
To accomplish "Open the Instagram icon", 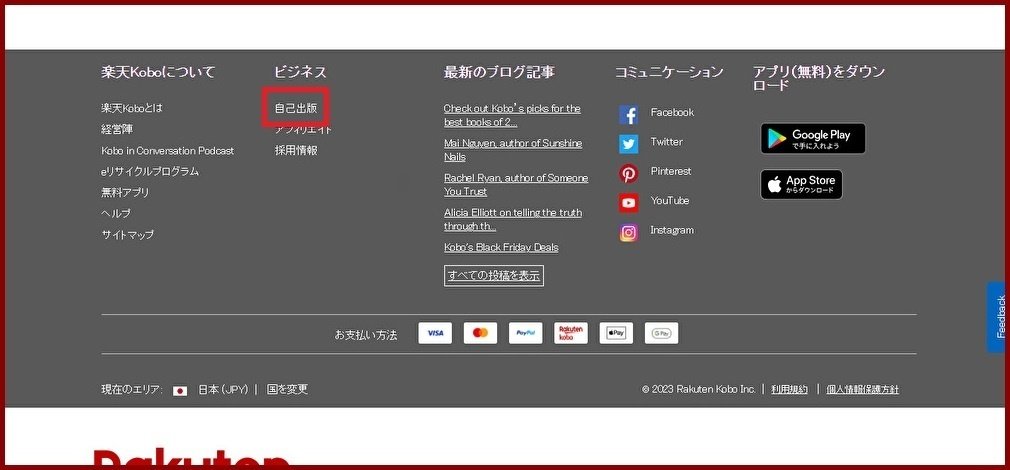I will pos(629,232).
